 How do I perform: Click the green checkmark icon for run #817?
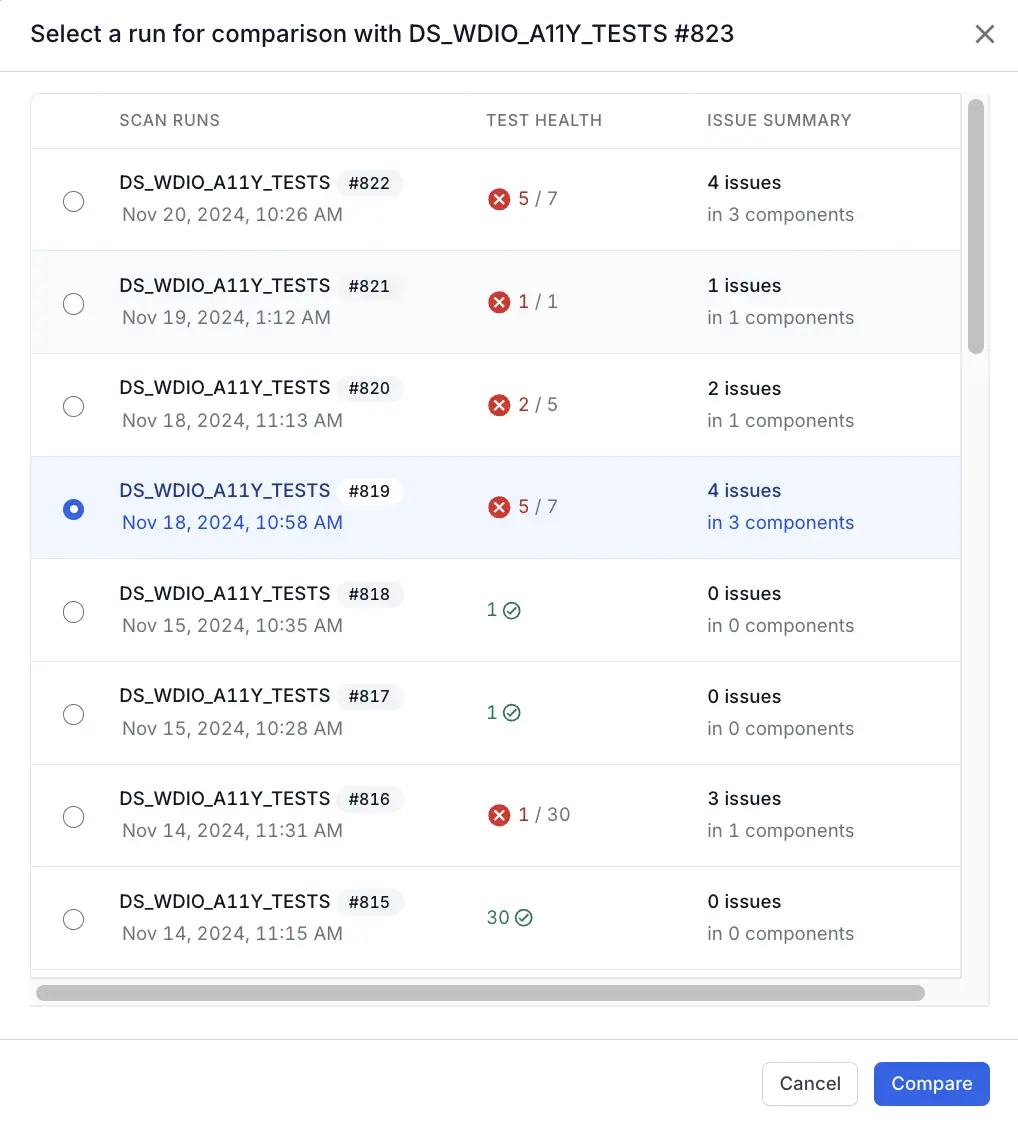(x=512, y=713)
